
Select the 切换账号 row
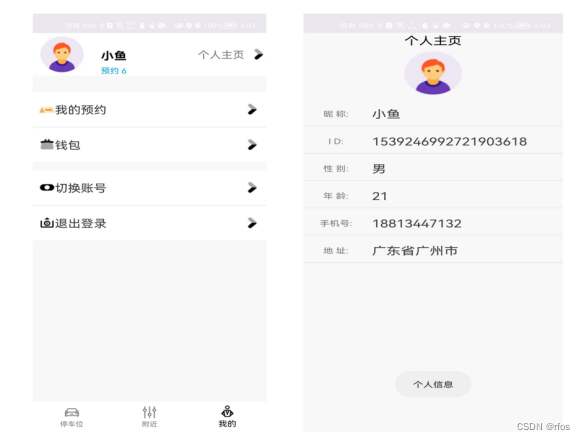click(149, 188)
